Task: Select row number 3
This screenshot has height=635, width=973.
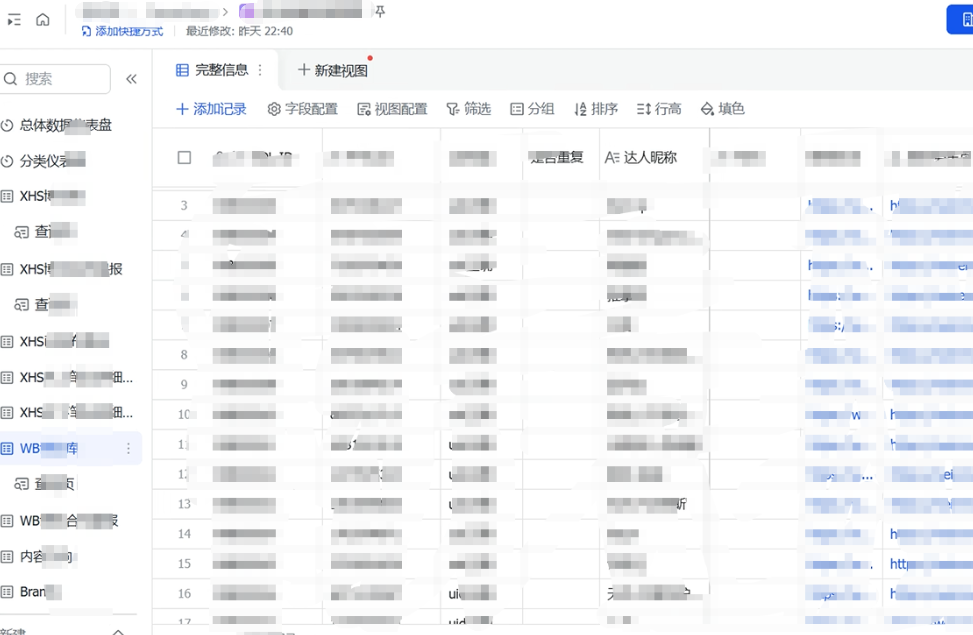Action: coord(184,205)
